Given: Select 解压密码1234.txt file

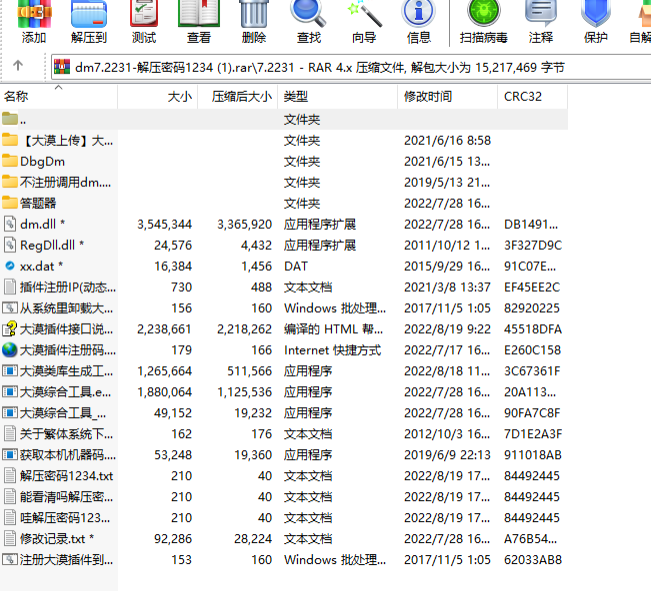Looking at the screenshot, I should [x=58, y=476].
